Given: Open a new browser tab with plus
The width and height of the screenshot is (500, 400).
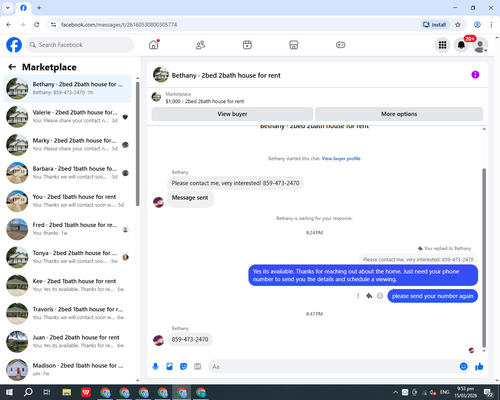Looking at the screenshot, I should point(39,8).
